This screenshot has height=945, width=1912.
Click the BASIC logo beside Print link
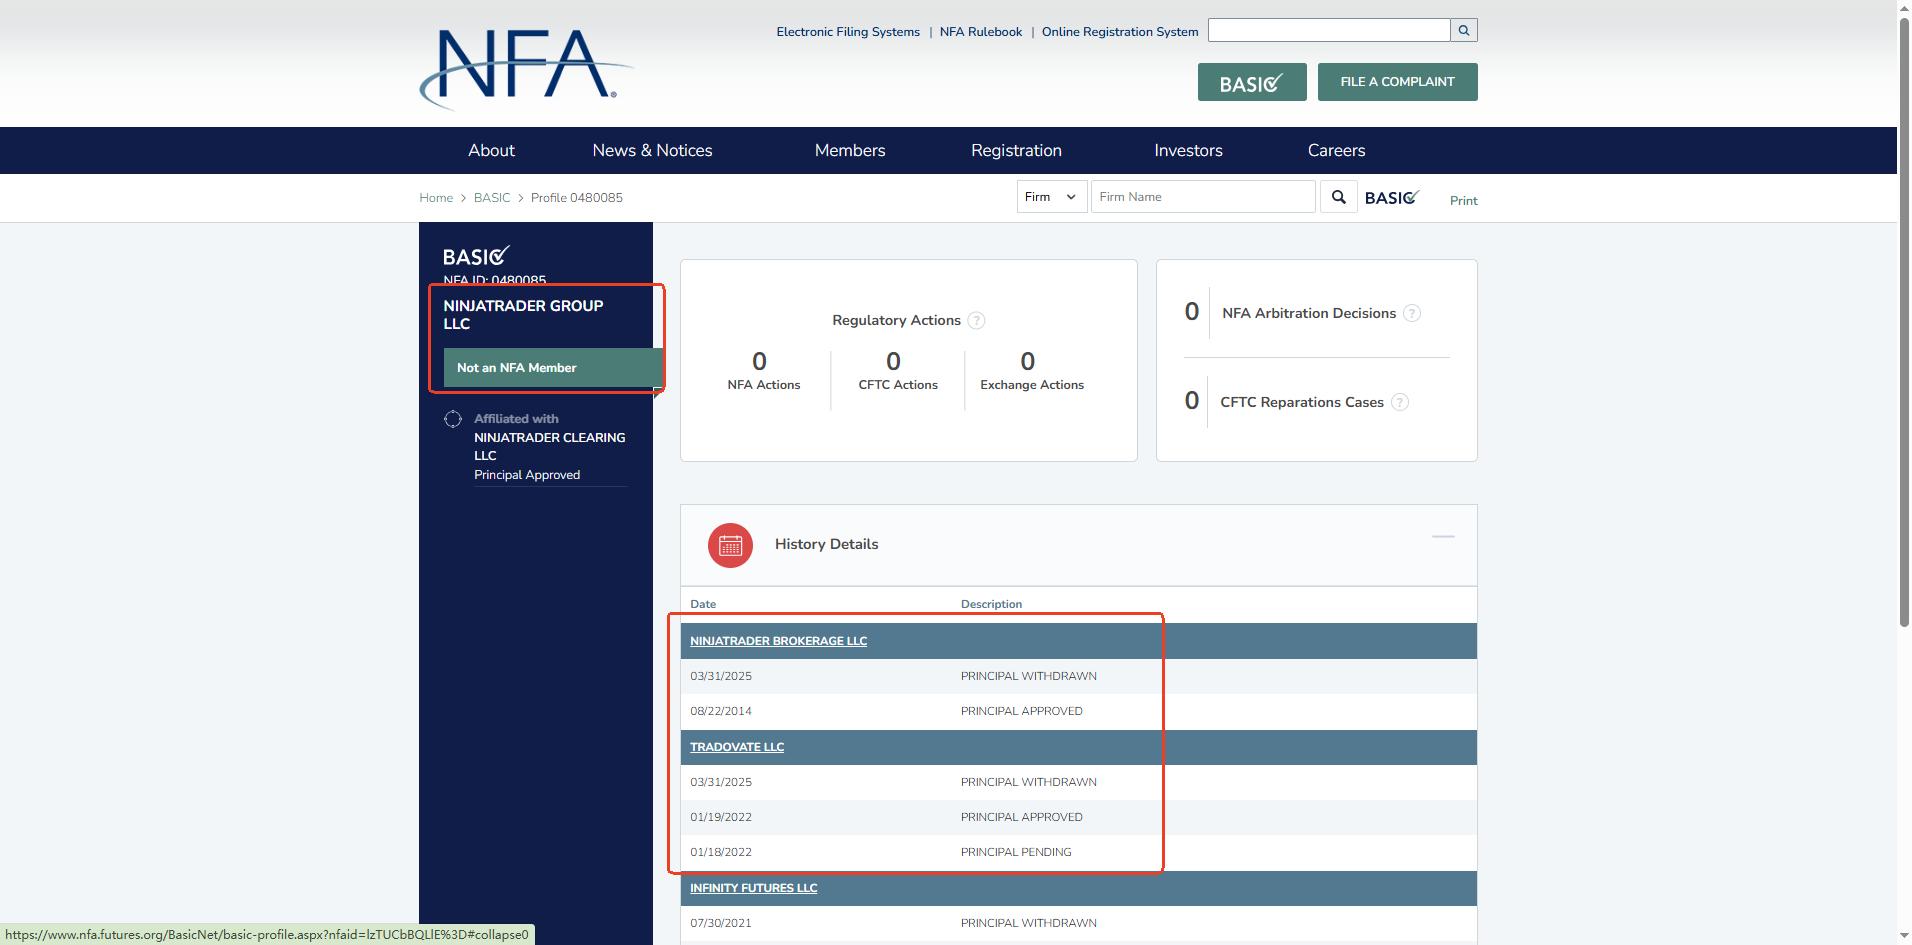click(x=1392, y=198)
